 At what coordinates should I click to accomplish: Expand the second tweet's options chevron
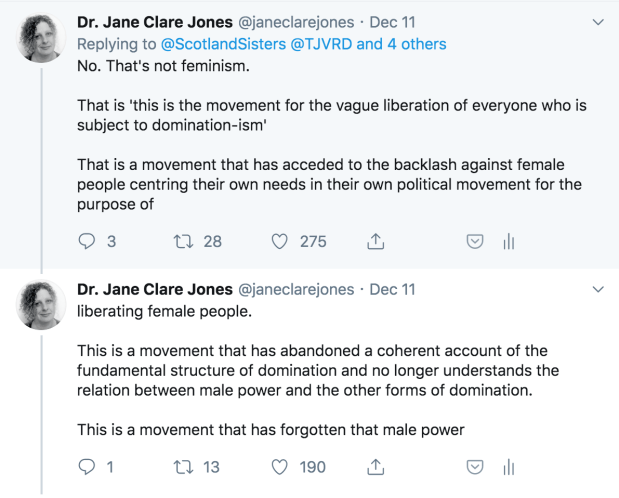(x=598, y=289)
